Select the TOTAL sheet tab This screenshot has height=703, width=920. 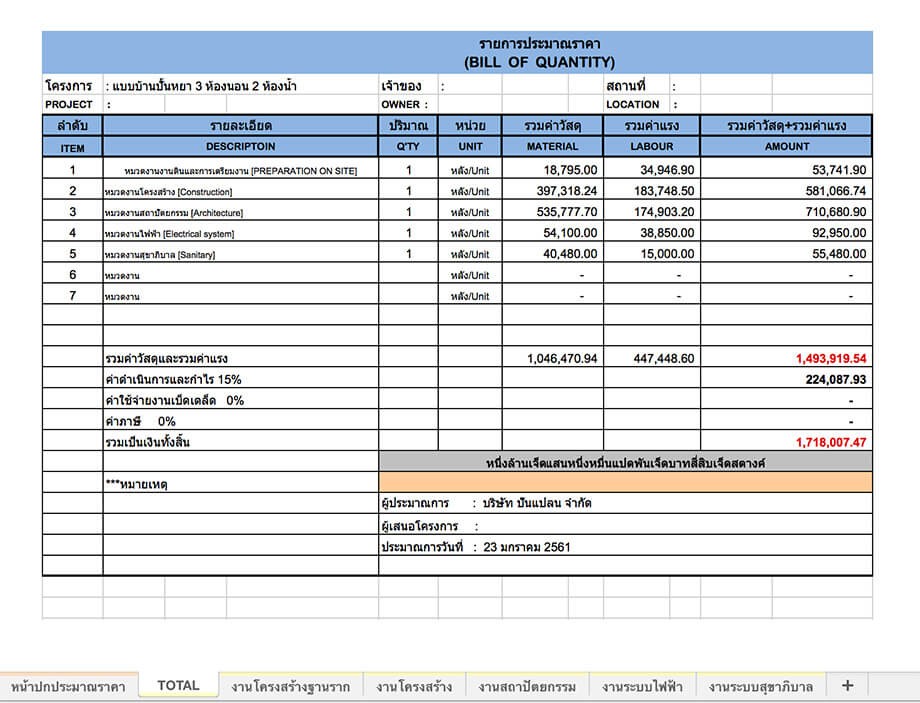178,686
